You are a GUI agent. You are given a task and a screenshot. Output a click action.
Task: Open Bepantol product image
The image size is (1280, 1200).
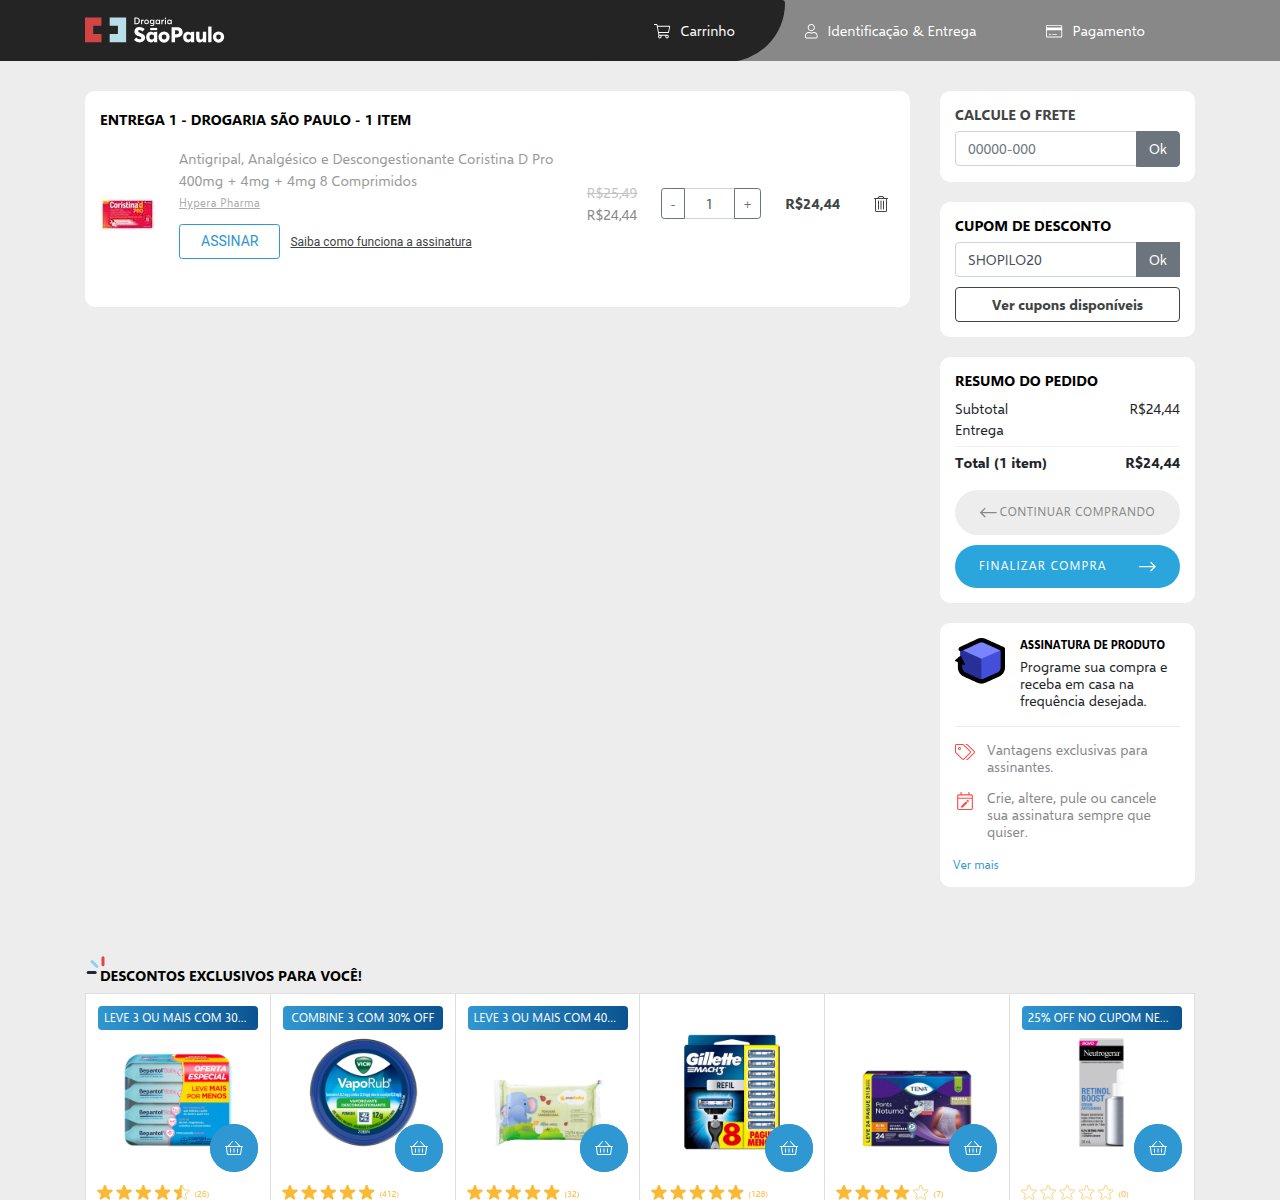click(177, 1099)
